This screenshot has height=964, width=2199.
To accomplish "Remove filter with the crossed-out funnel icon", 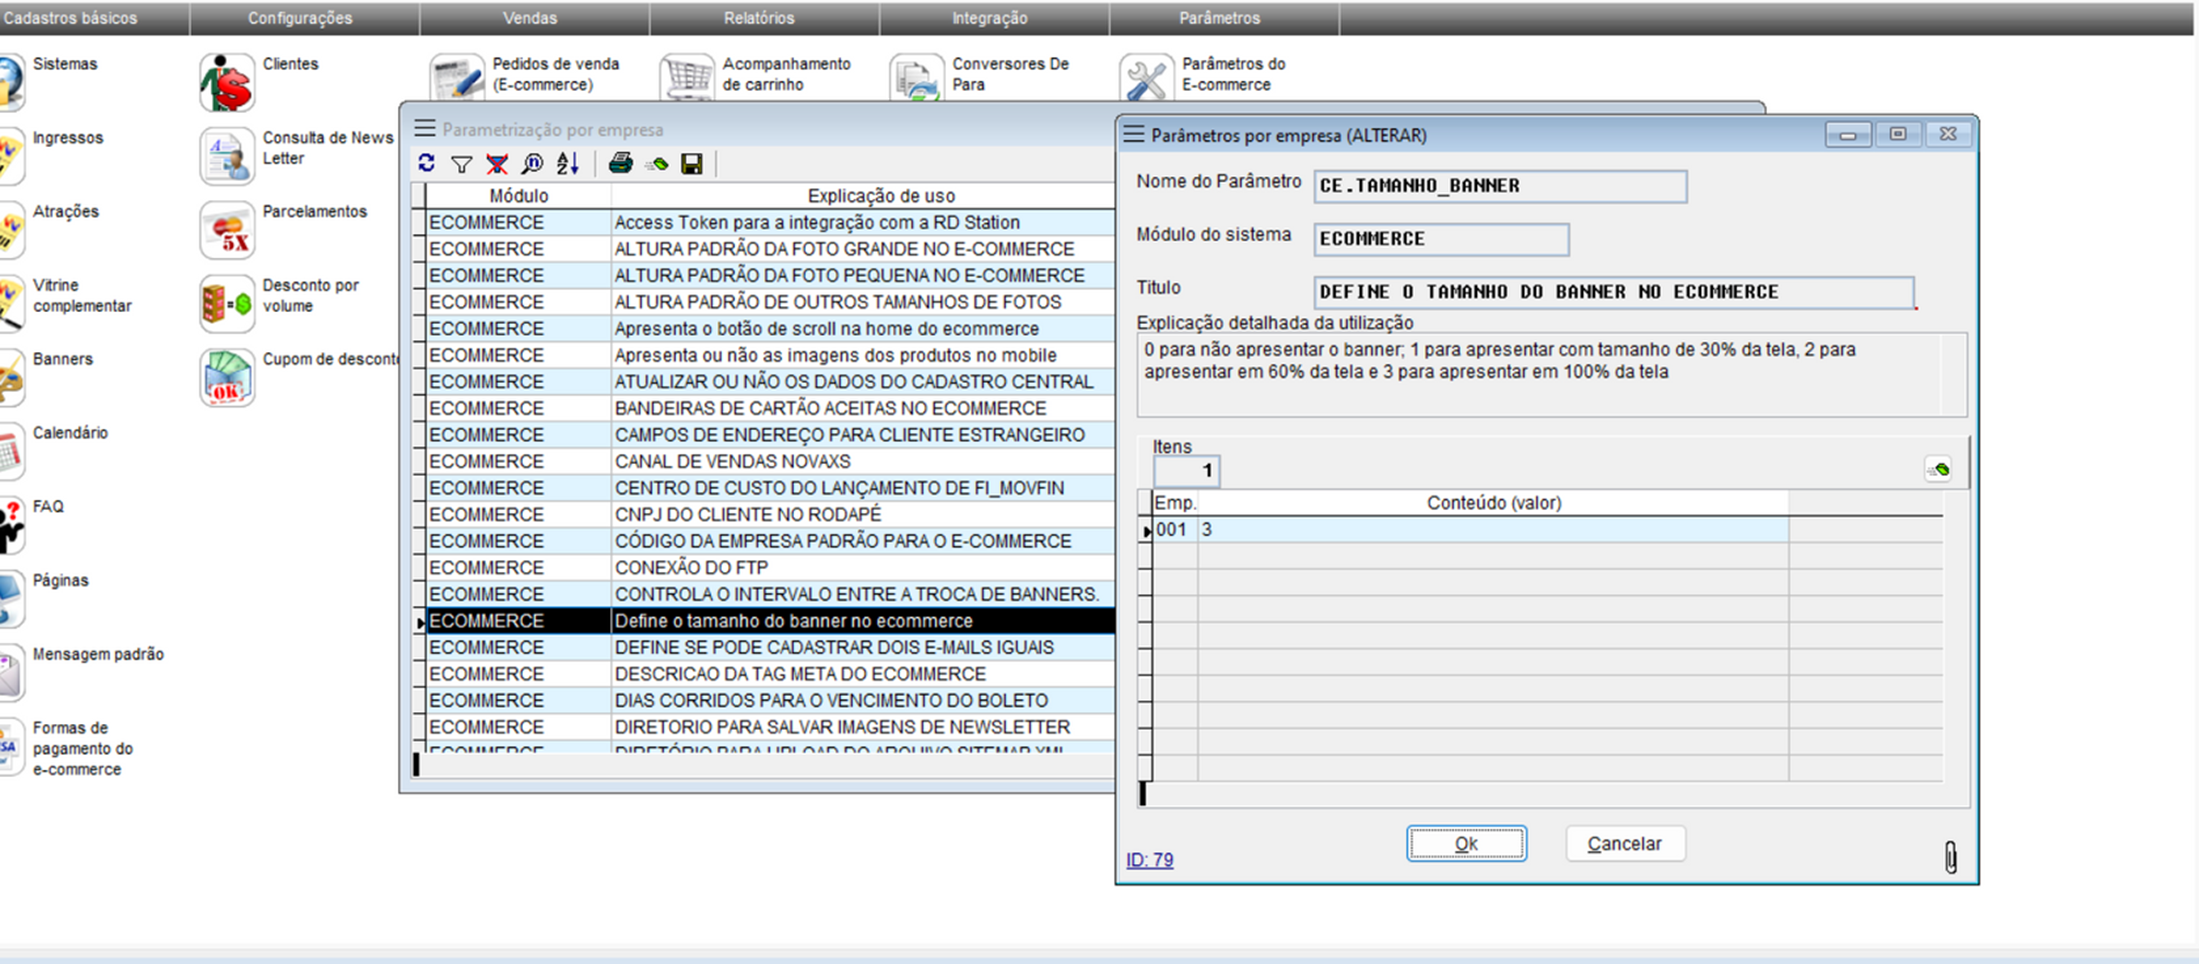I will [496, 164].
